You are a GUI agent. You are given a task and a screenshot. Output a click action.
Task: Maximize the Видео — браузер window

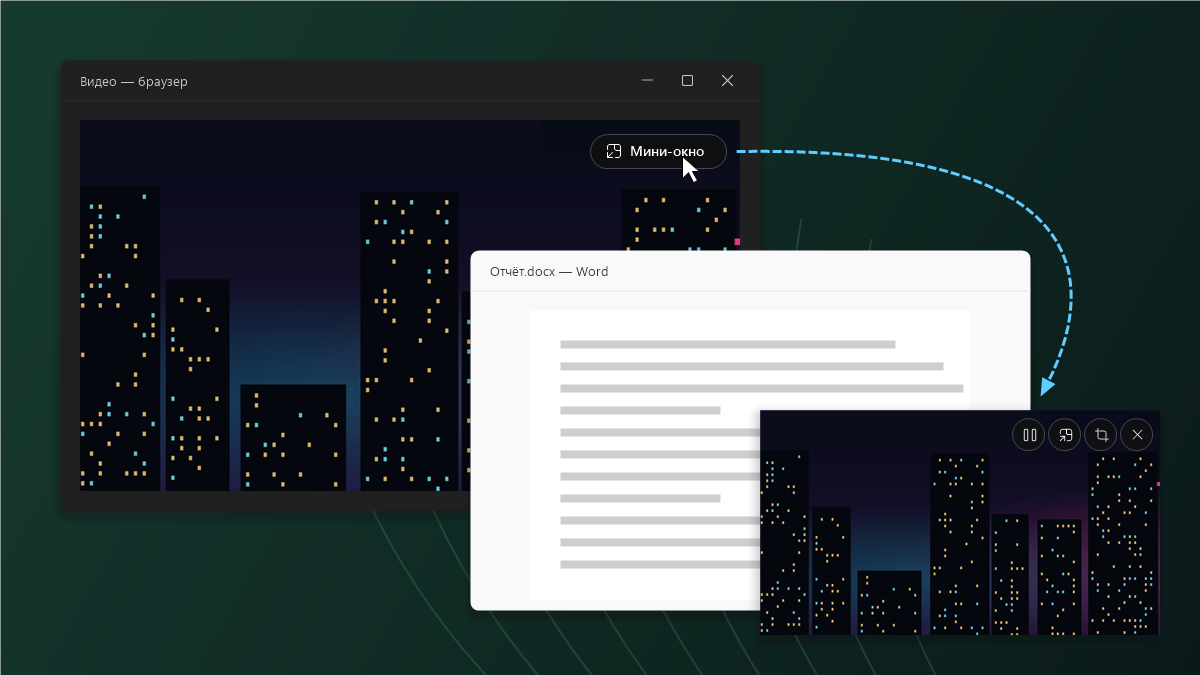click(x=687, y=81)
